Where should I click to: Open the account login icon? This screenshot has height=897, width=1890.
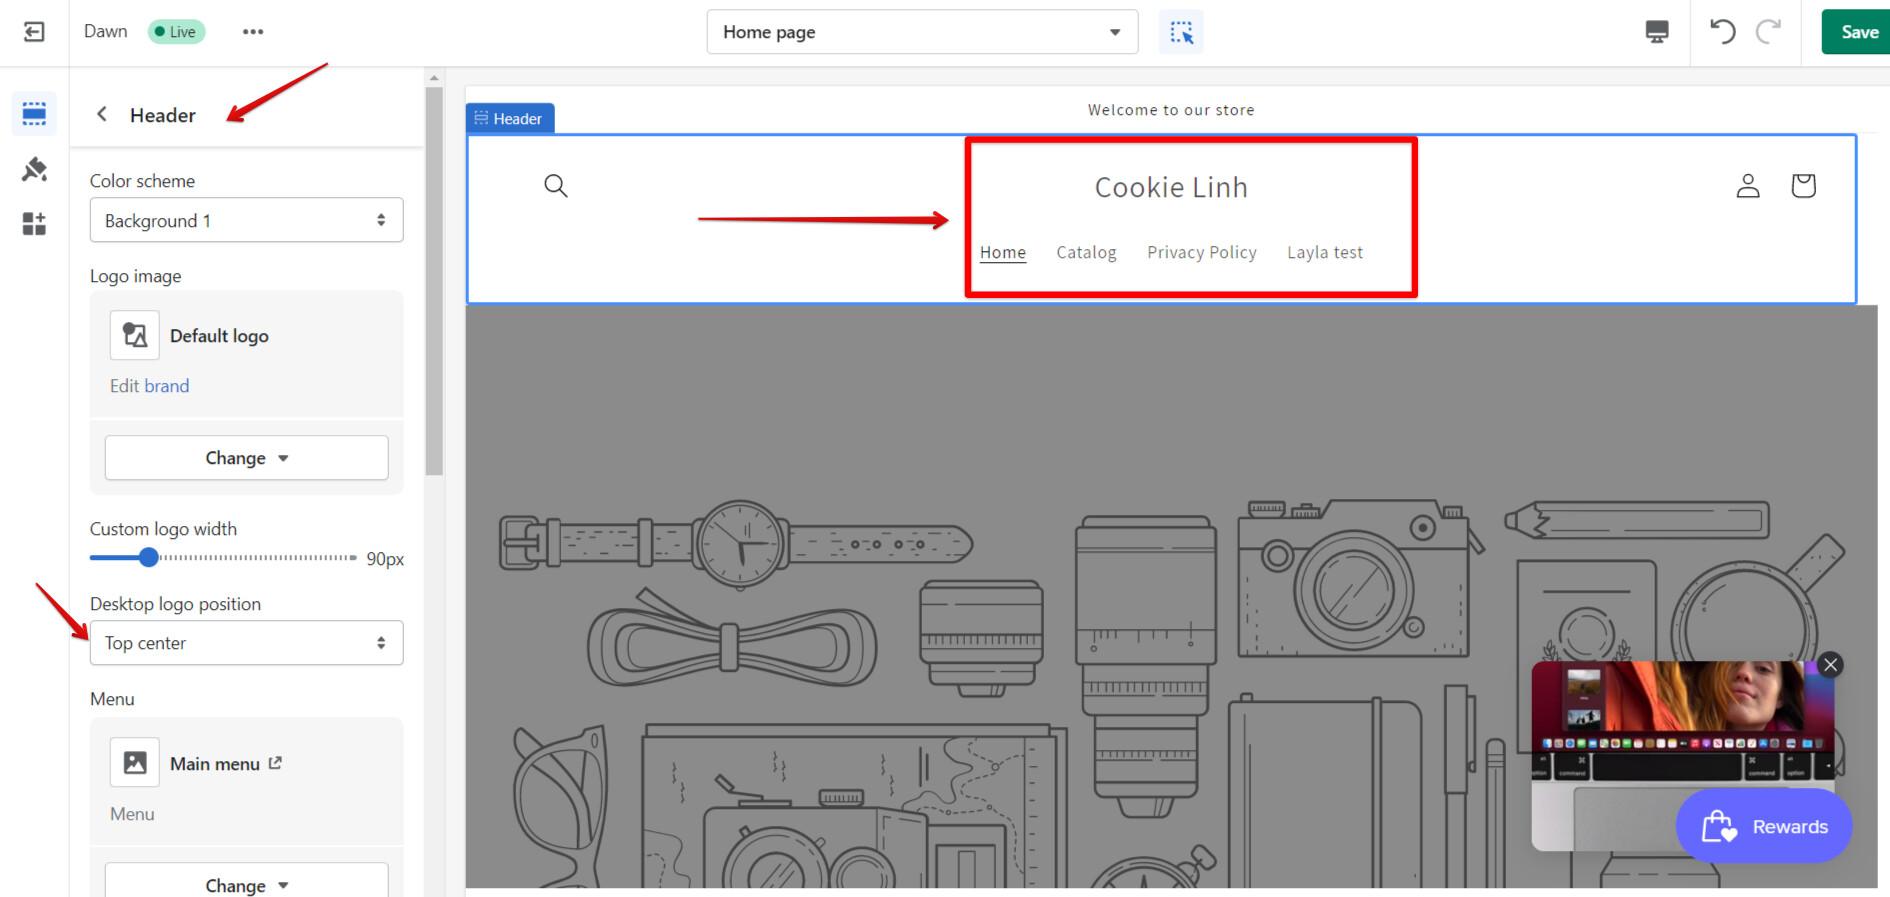click(1747, 186)
